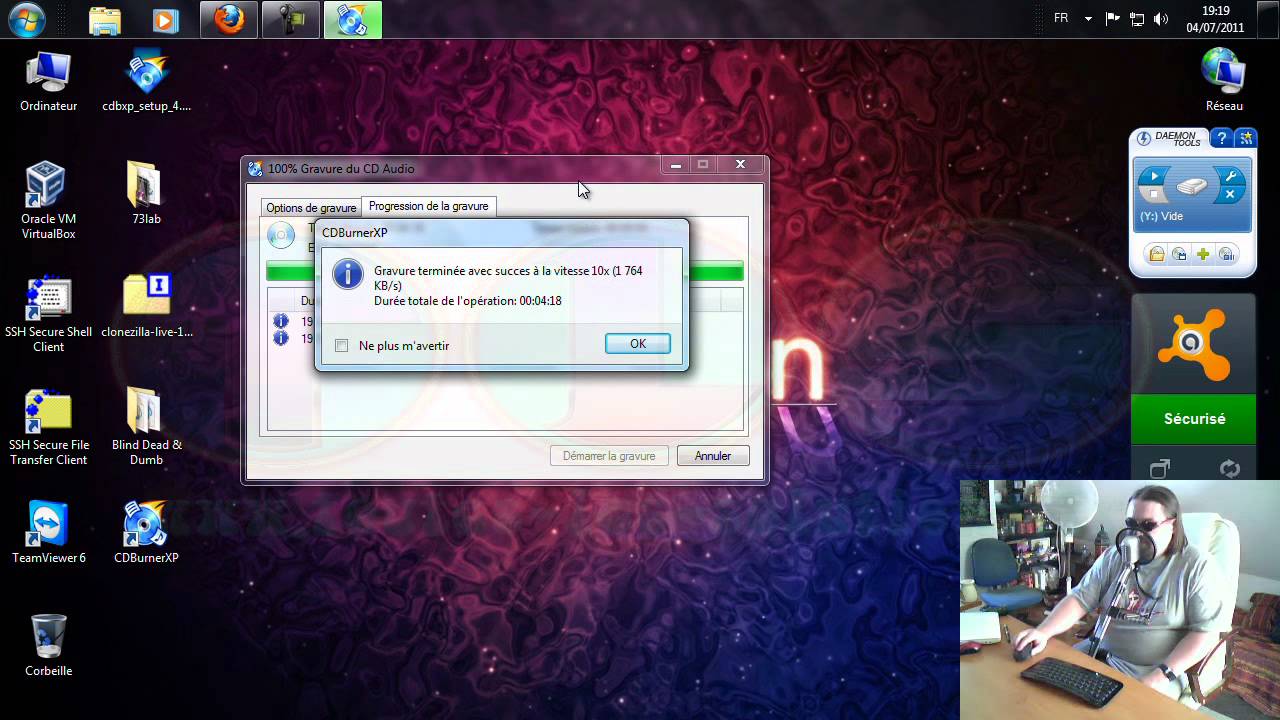Show hidden tray icons with the arrow

[x=1088, y=19]
